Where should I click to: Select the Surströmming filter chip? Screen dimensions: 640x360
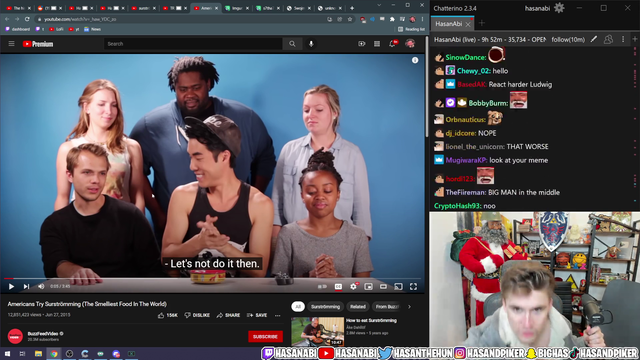(325, 307)
